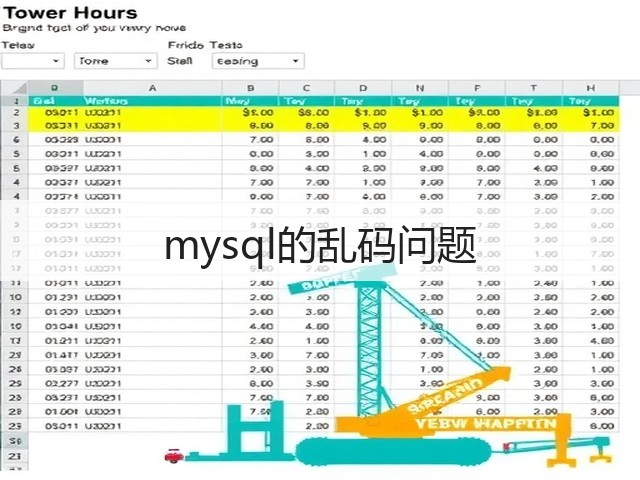The width and height of the screenshot is (640, 480).
Task: Click the column B dollar cell in row 2
Action: tap(251, 113)
